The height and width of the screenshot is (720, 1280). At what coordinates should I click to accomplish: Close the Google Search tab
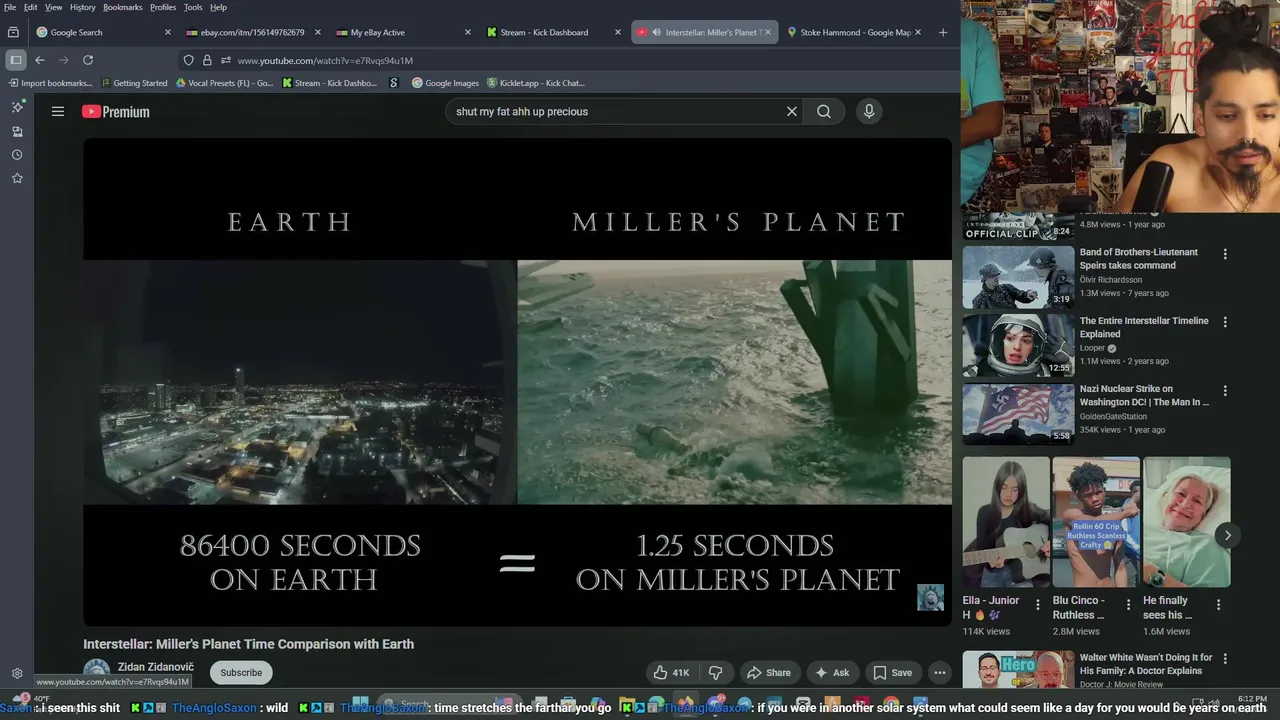pyautogui.click(x=168, y=32)
